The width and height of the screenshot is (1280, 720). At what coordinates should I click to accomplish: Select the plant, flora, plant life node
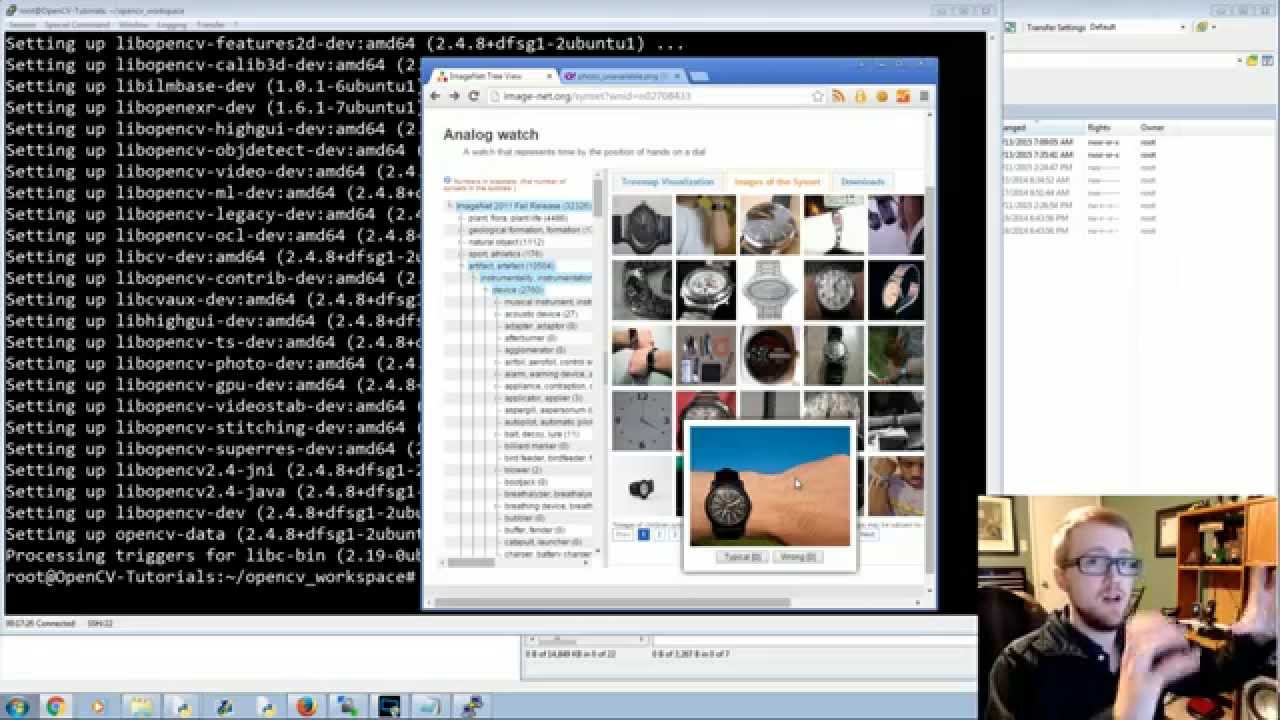tap(517, 218)
